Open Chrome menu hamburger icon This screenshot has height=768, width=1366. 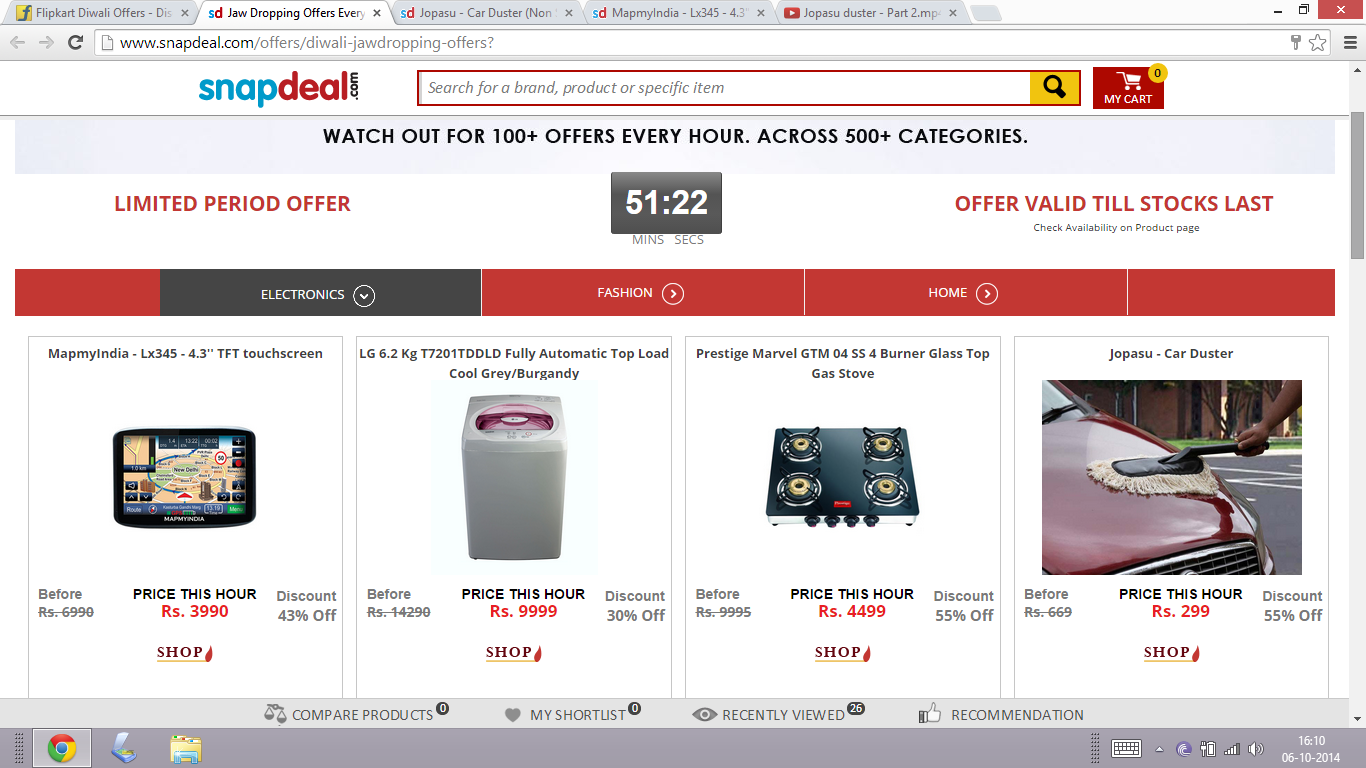(1346, 43)
